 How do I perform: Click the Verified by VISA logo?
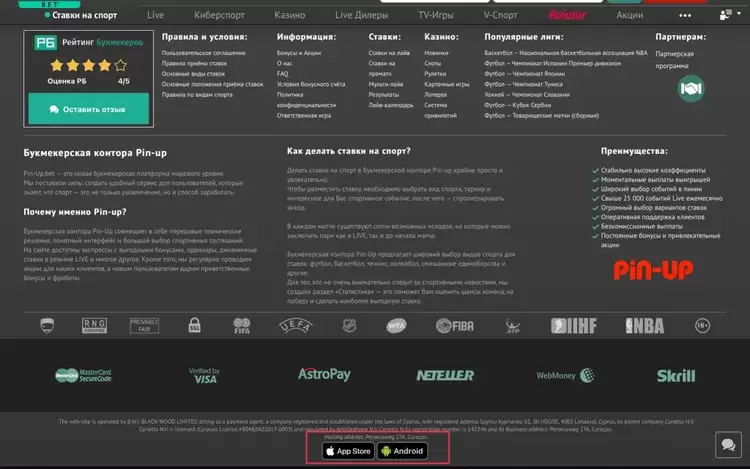204,375
